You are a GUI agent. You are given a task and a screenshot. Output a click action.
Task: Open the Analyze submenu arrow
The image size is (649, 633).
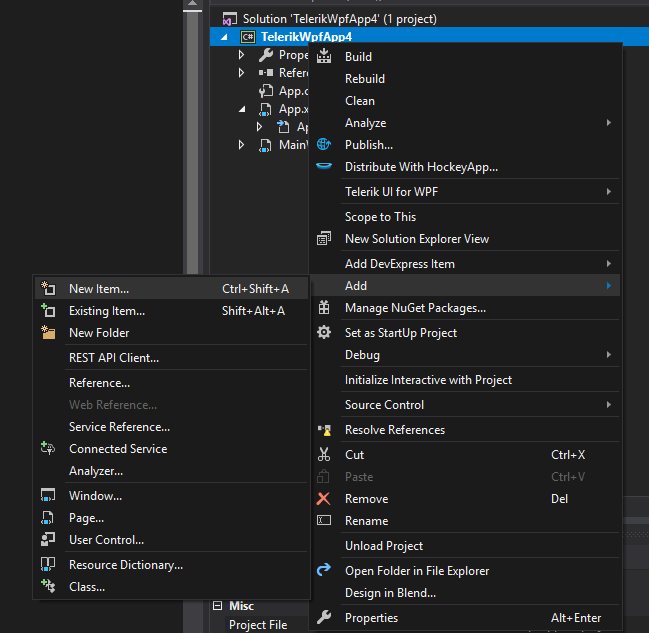pos(608,123)
